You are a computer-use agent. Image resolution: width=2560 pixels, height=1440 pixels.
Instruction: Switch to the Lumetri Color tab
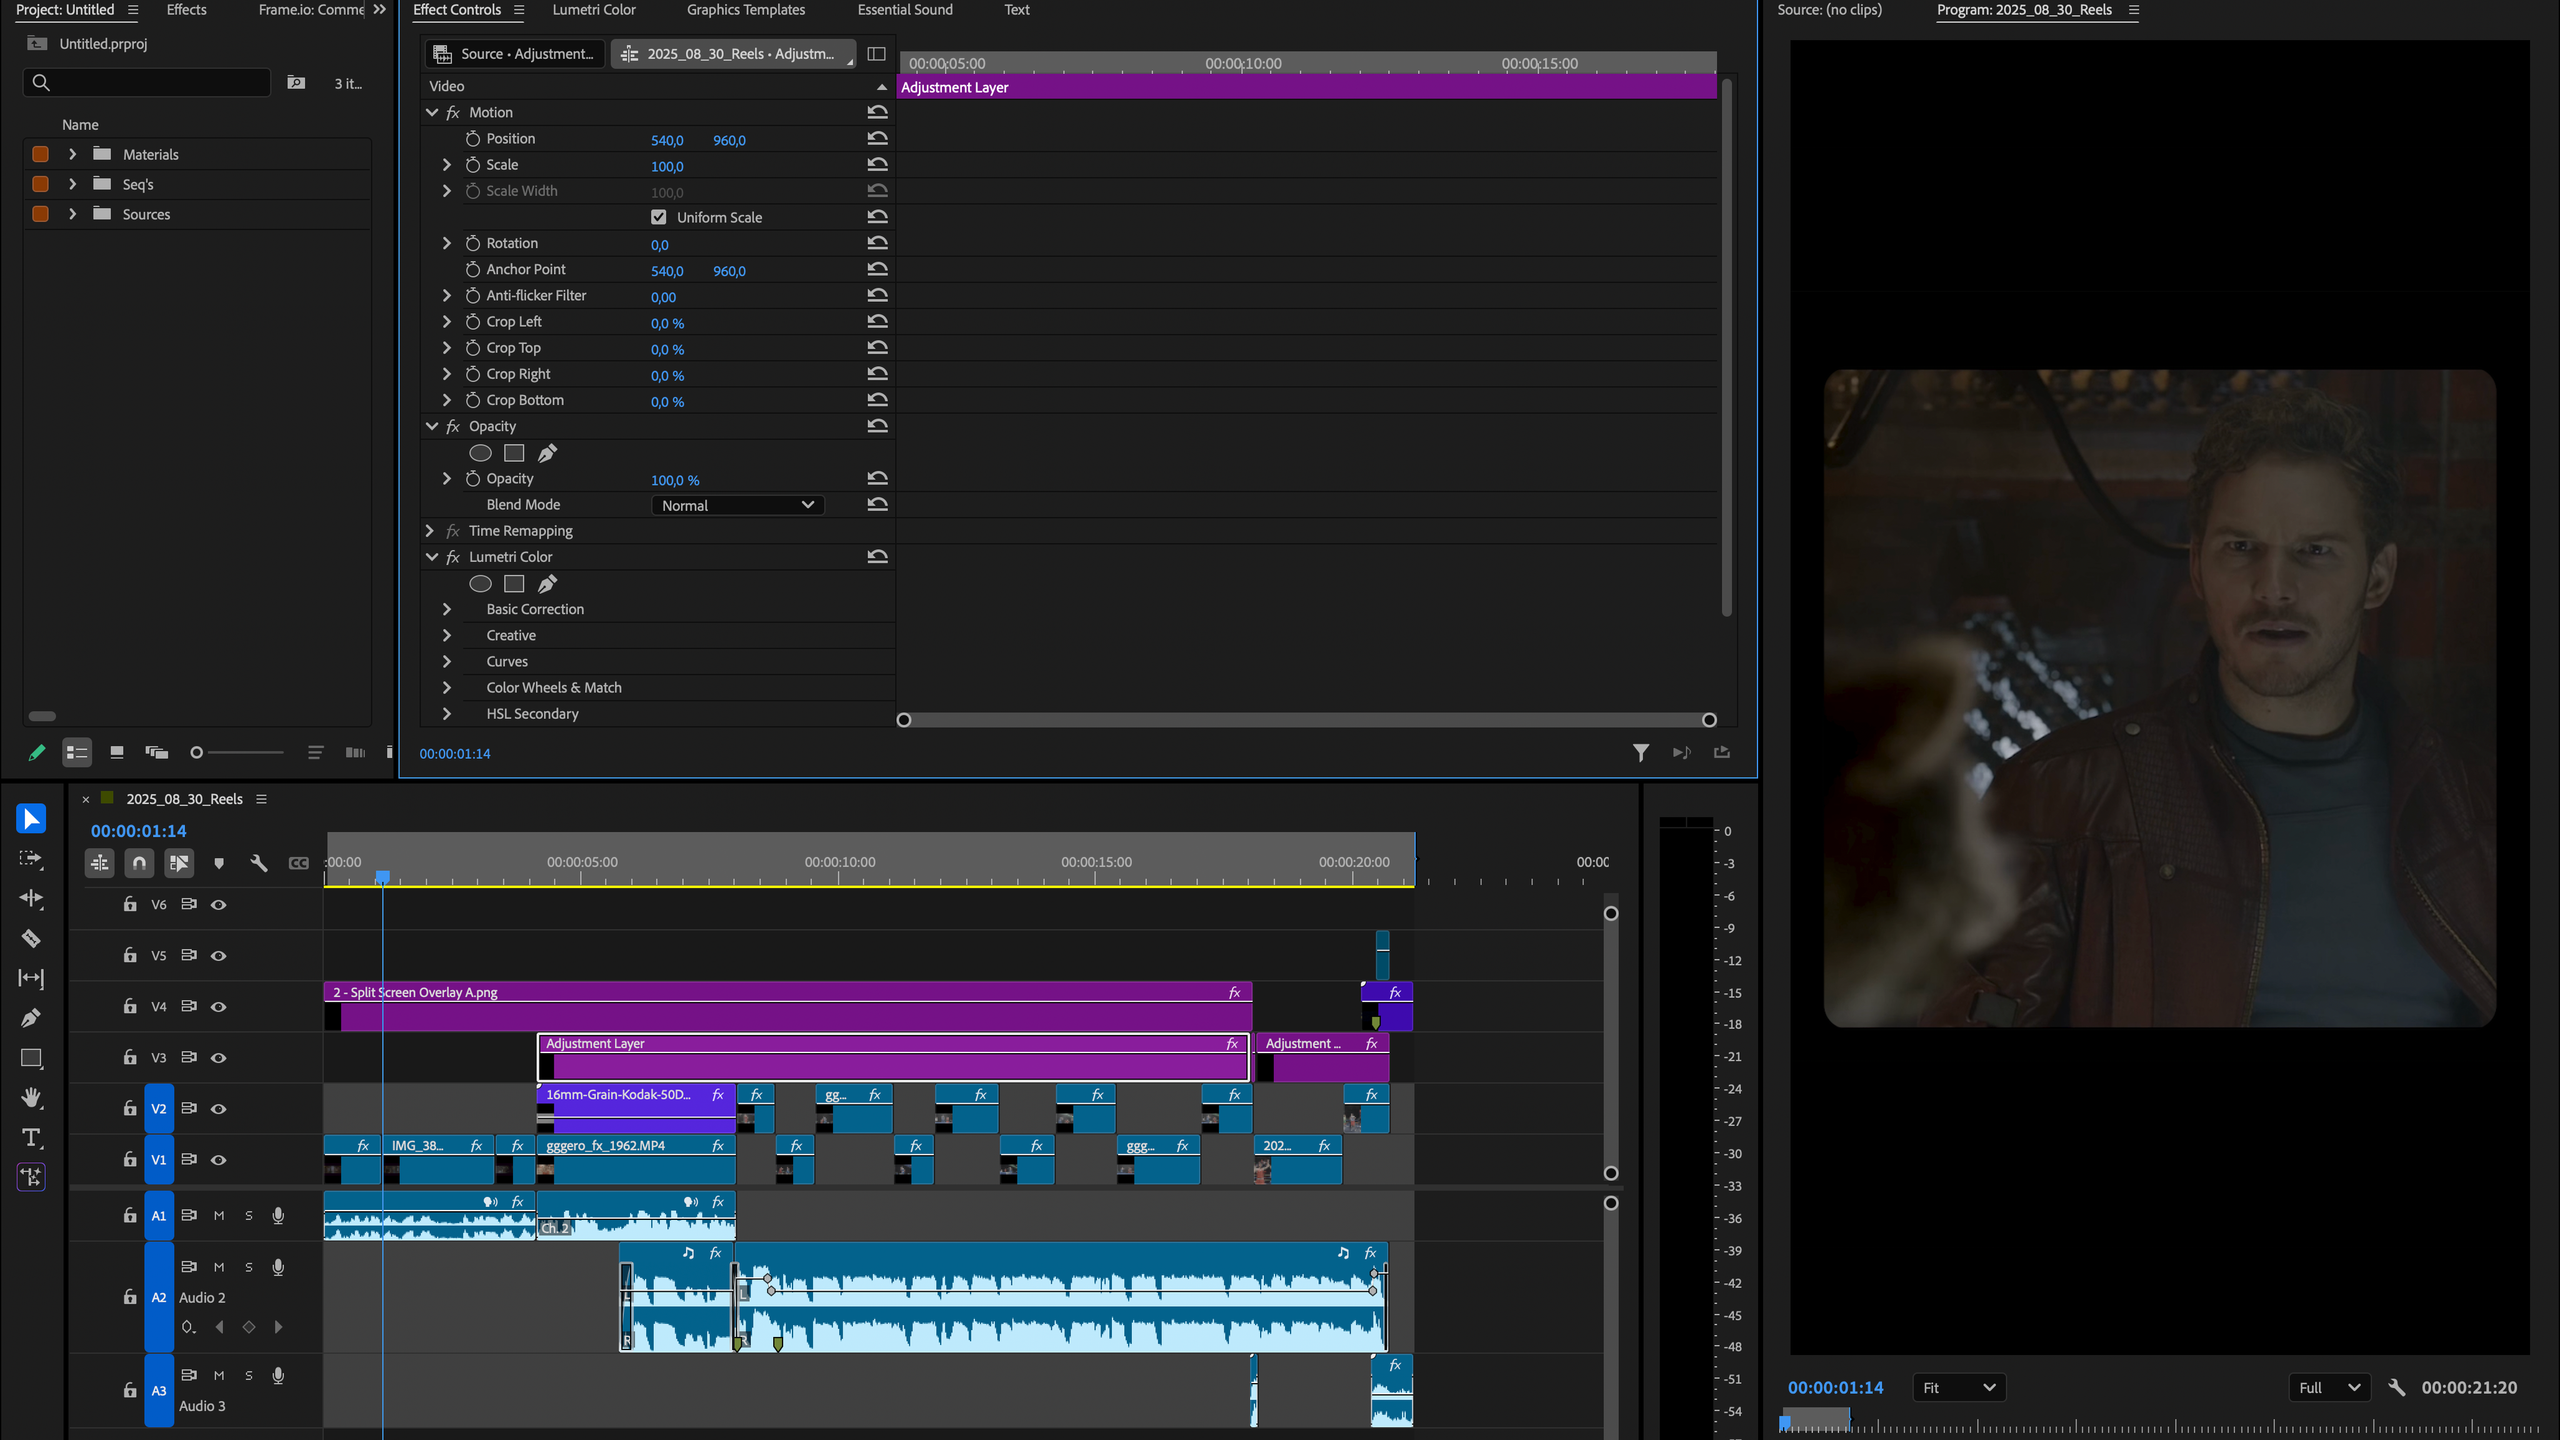(x=593, y=10)
